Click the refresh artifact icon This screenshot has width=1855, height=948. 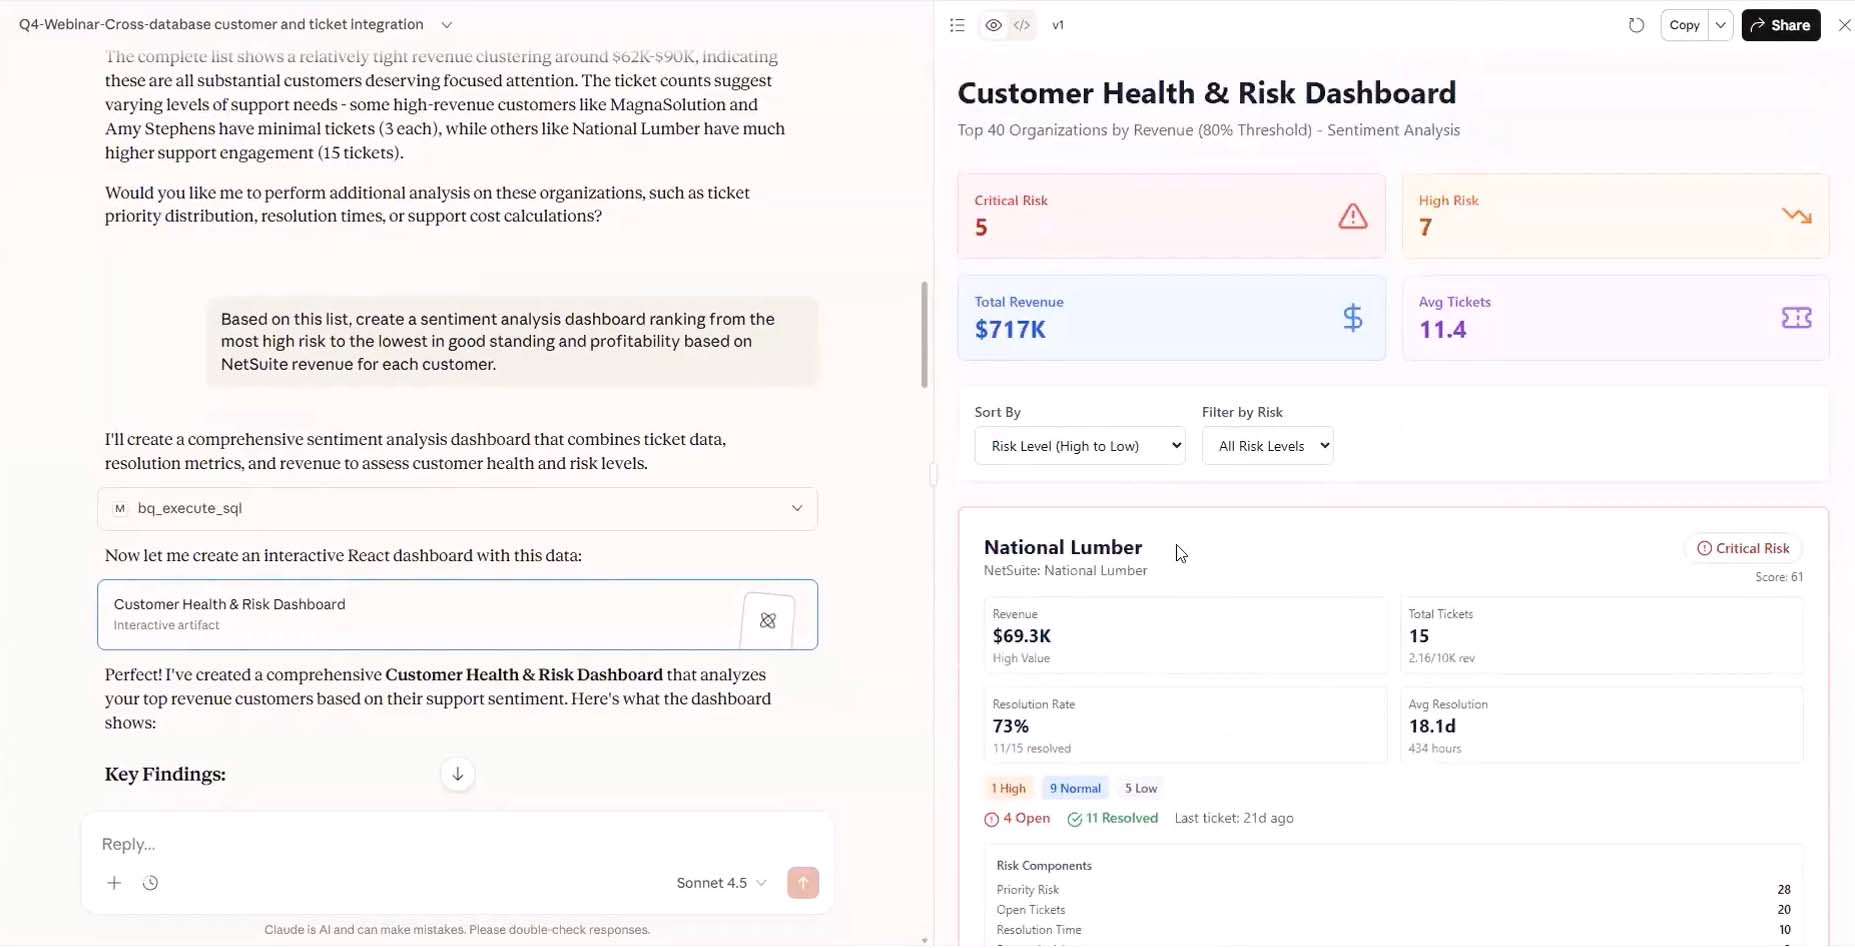click(1636, 25)
